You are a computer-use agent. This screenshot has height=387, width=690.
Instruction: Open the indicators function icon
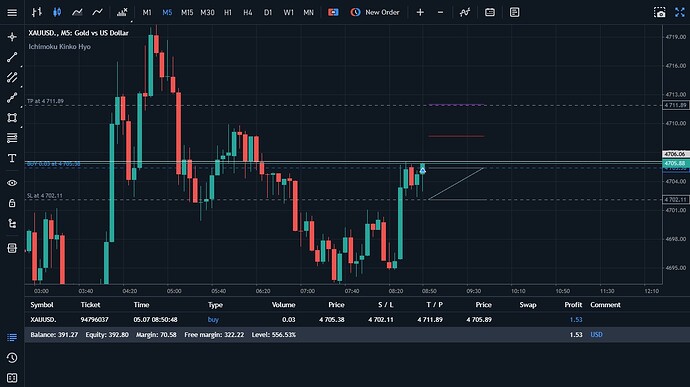coord(465,12)
